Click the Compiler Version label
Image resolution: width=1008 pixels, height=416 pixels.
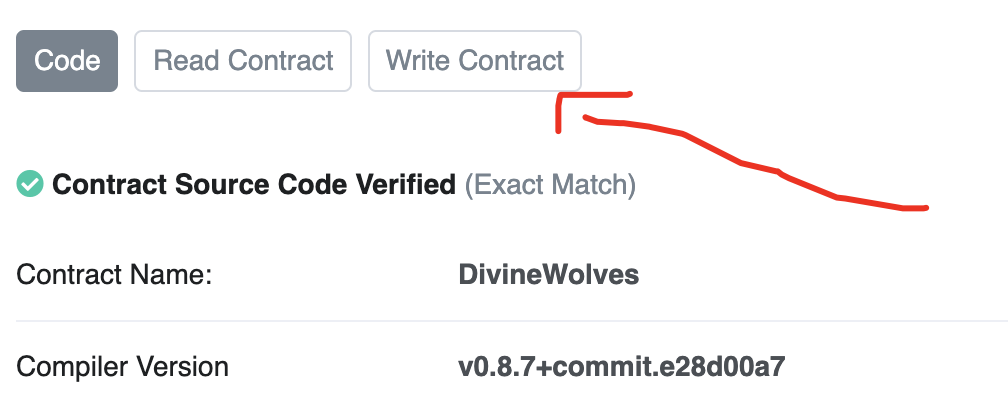[122, 366]
